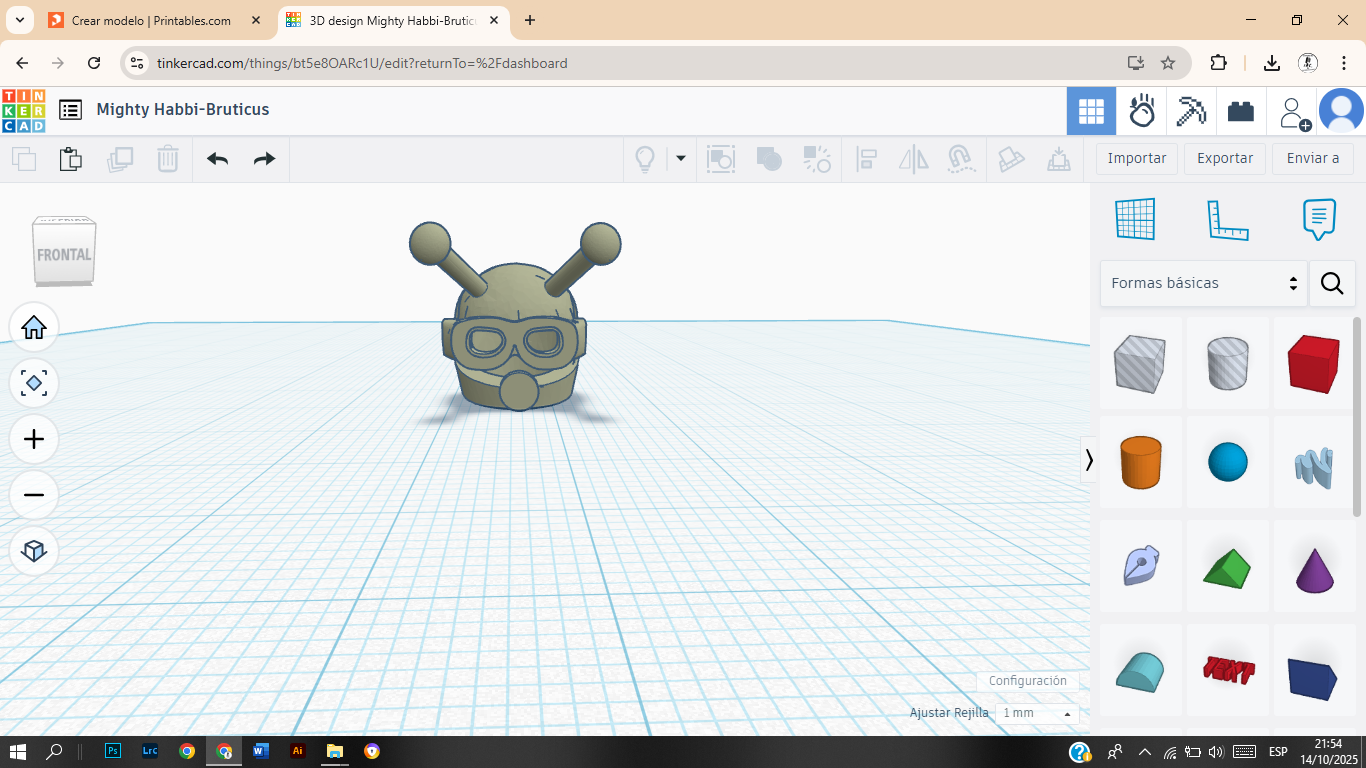Collapse the shapes panel arrow
This screenshot has height=768, width=1366.
1089,460
